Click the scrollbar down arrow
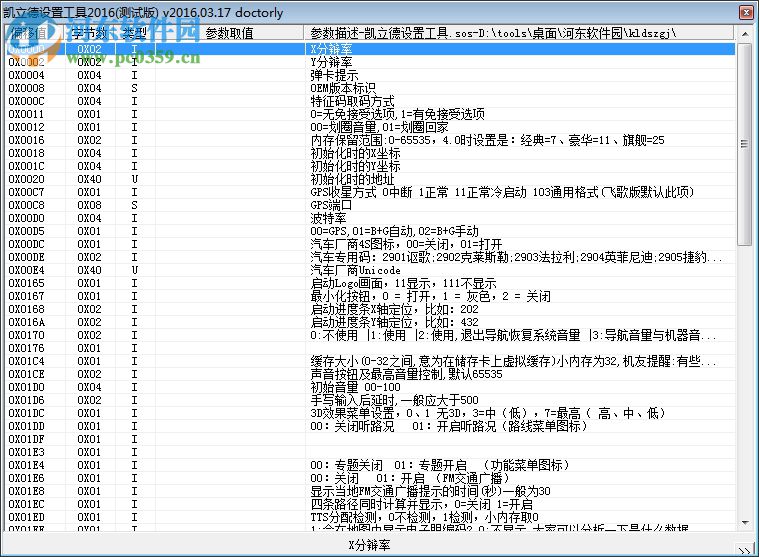 pyautogui.click(x=745, y=522)
